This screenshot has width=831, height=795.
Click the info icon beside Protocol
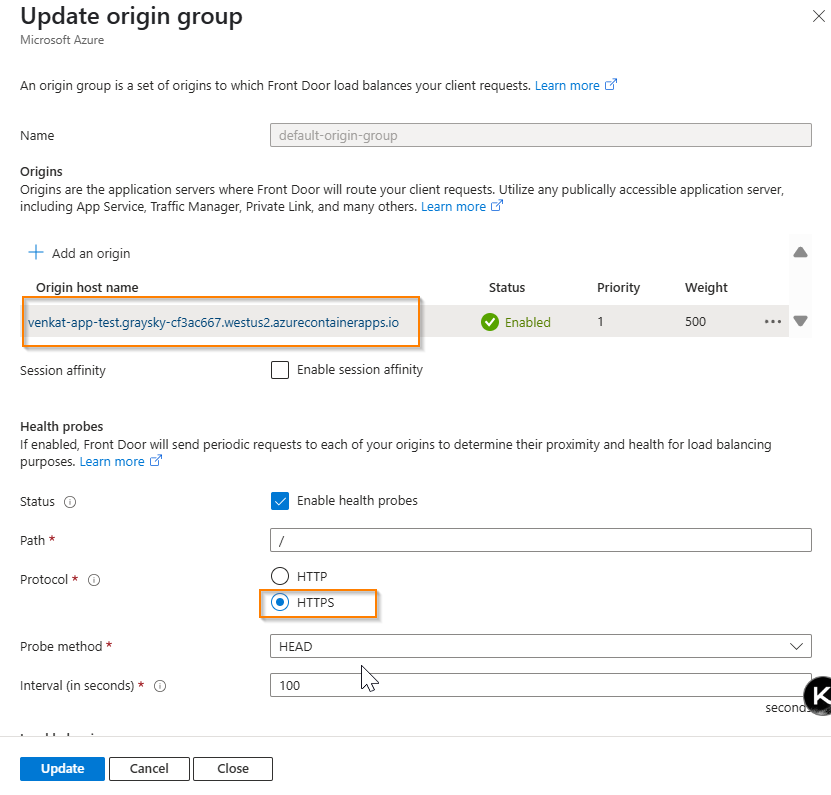pyautogui.click(x=94, y=580)
